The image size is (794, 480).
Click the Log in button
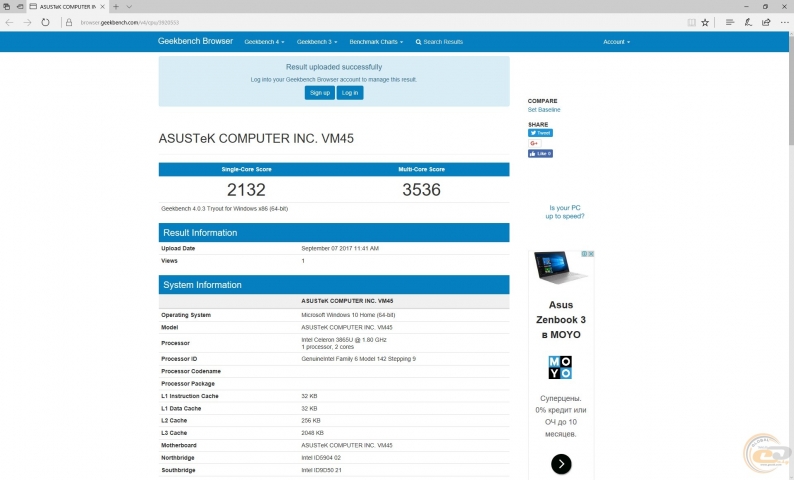click(x=350, y=93)
